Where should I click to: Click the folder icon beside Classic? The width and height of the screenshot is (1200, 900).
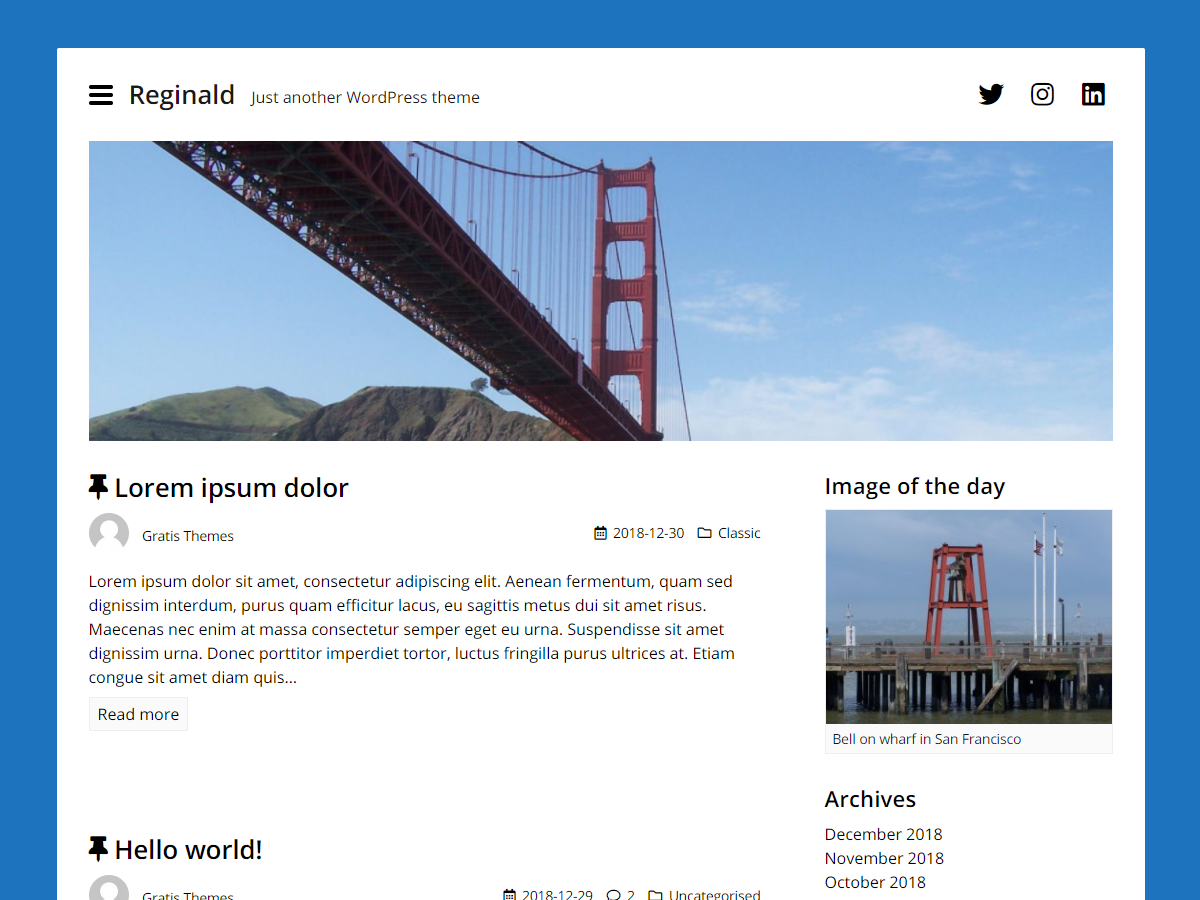point(704,533)
